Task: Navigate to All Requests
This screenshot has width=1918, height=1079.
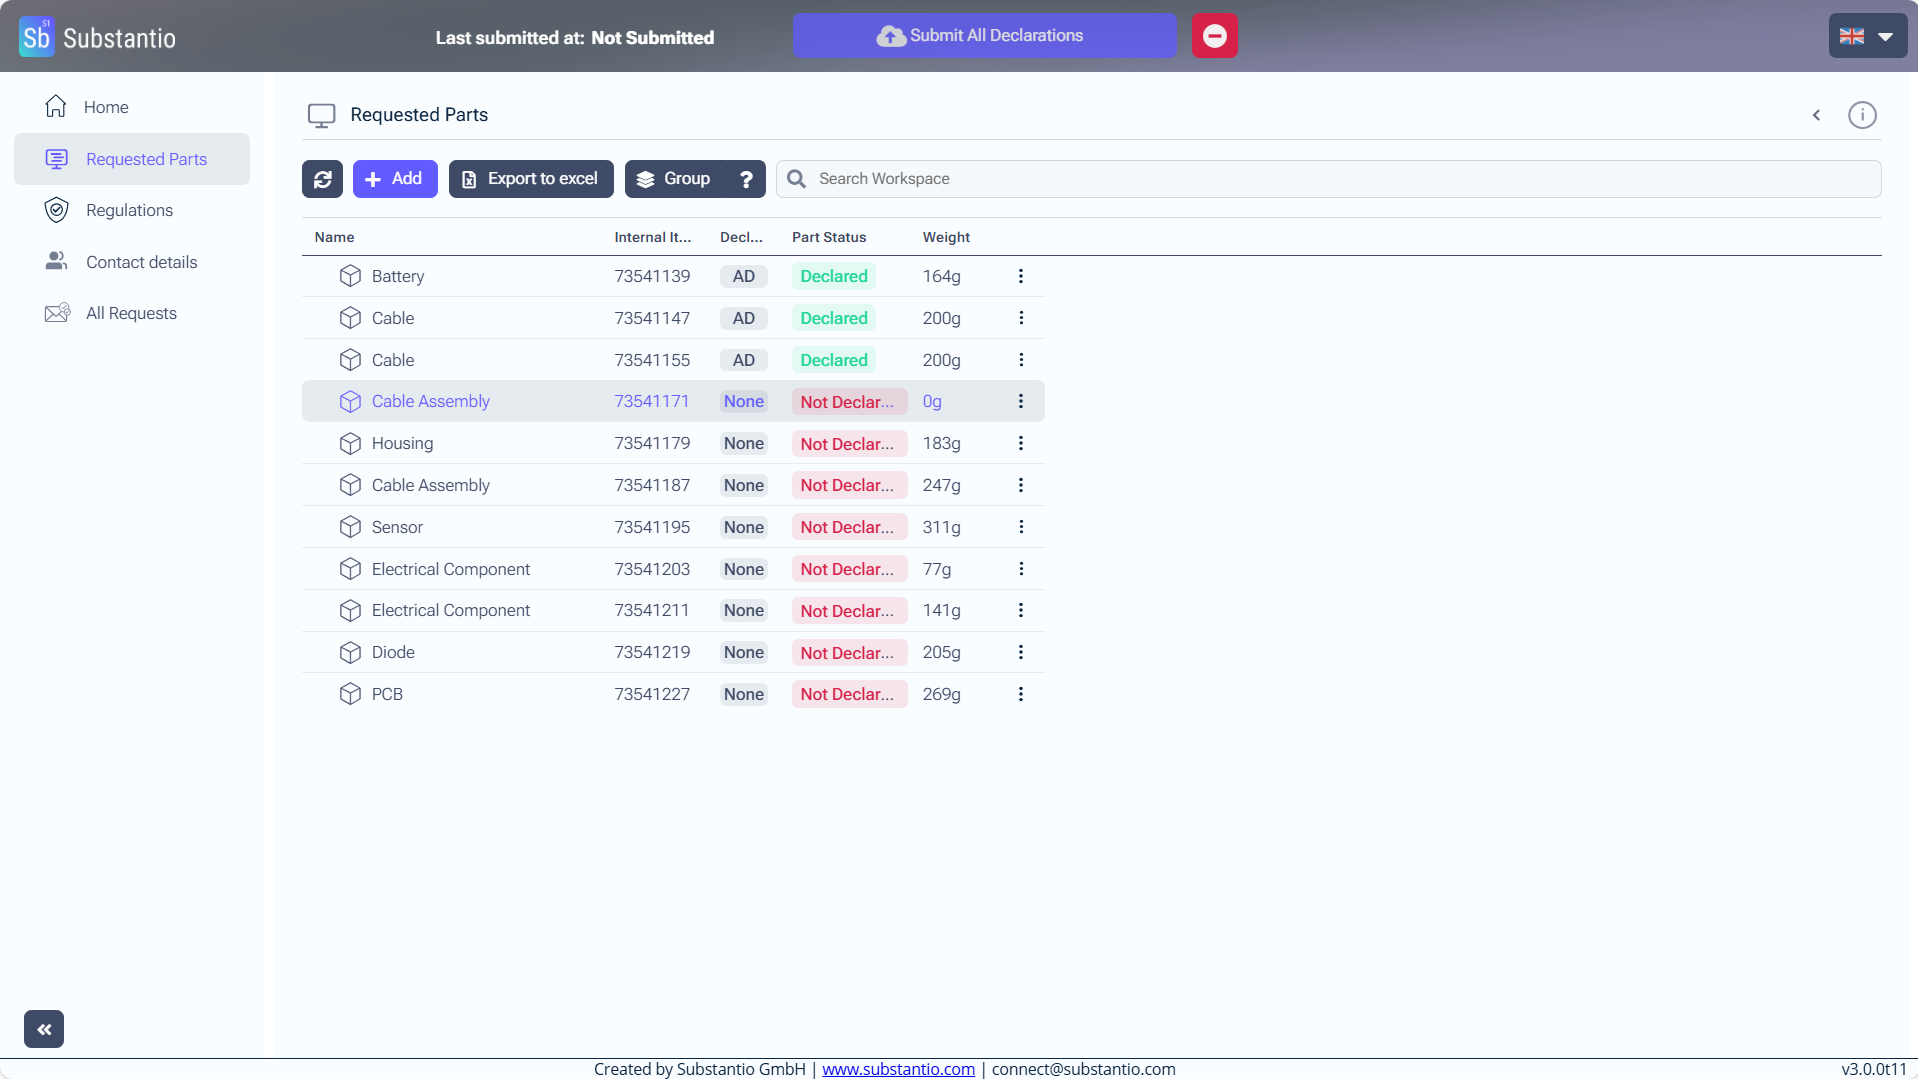Action: [x=131, y=313]
